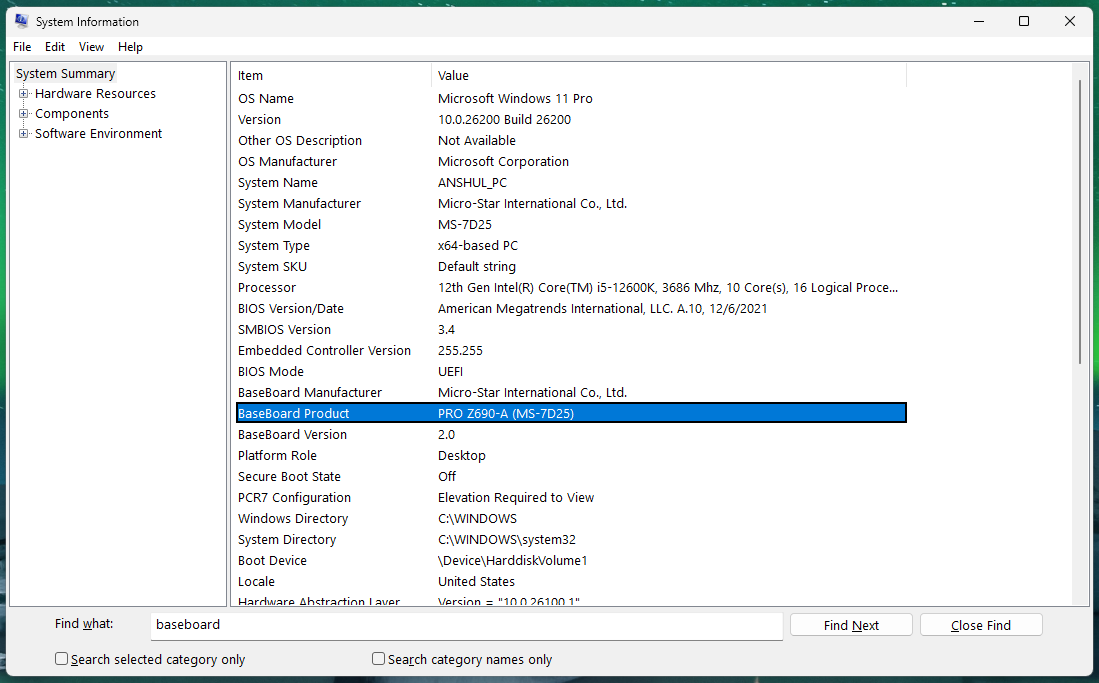Click the value \Device\HarddiskVolume1
The image size is (1099, 683).
point(512,561)
